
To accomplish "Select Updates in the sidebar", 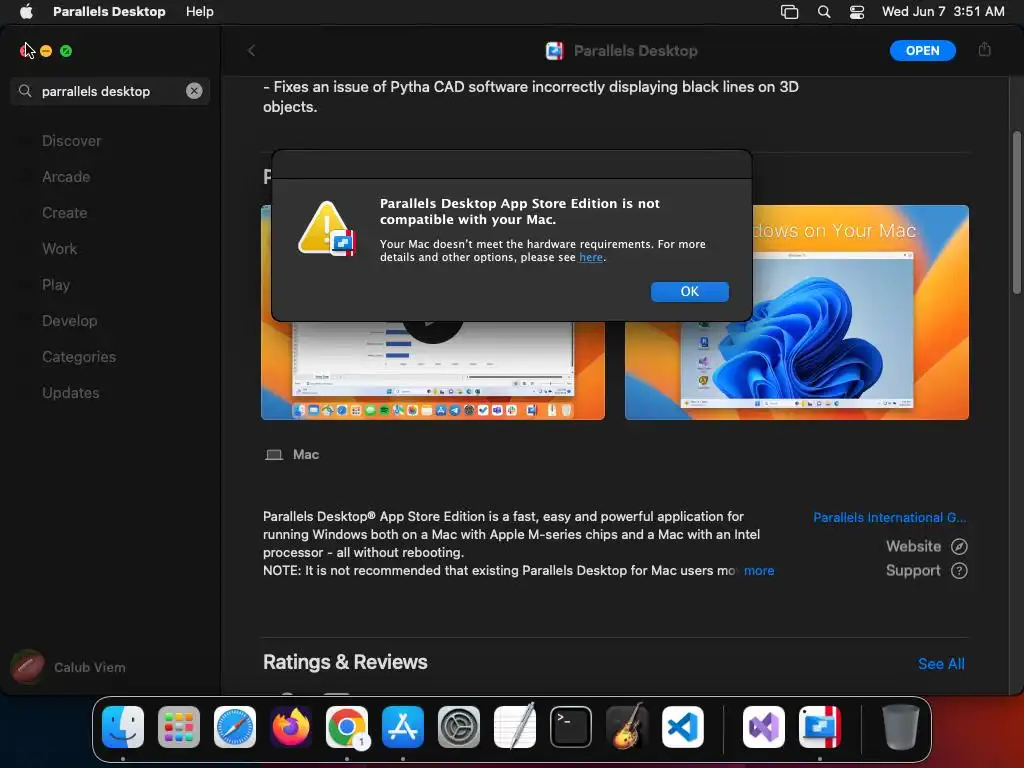I will pyautogui.click(x=71, y=392).
